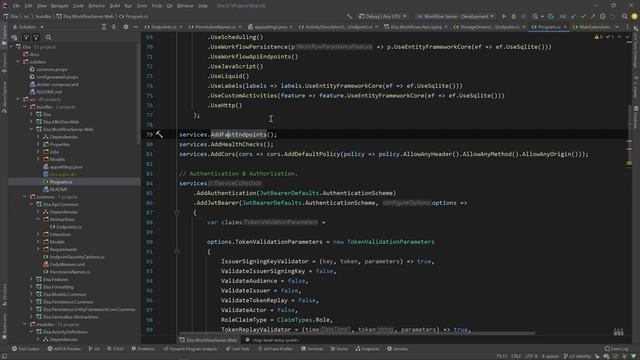Click the Expand All icon in Solution panel
This screenshot has height=360, width=640.
click(104, 27)
